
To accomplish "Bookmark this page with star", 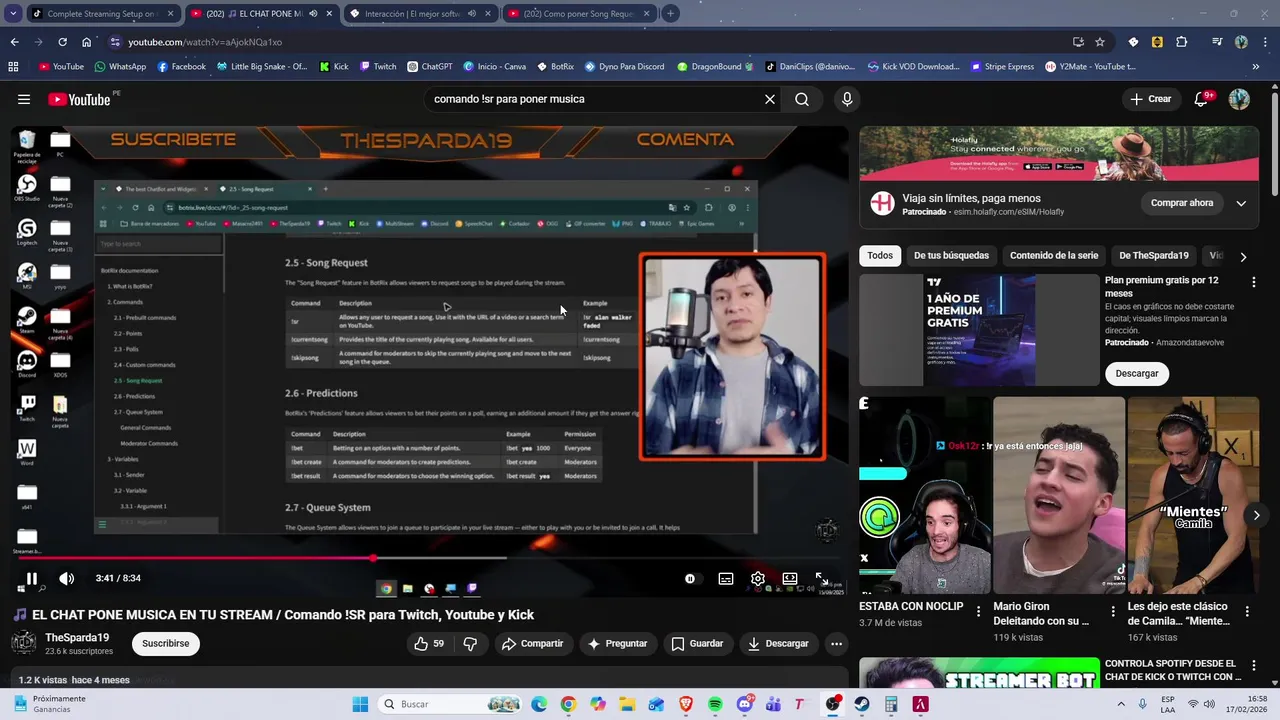I will pos(1100,42).
